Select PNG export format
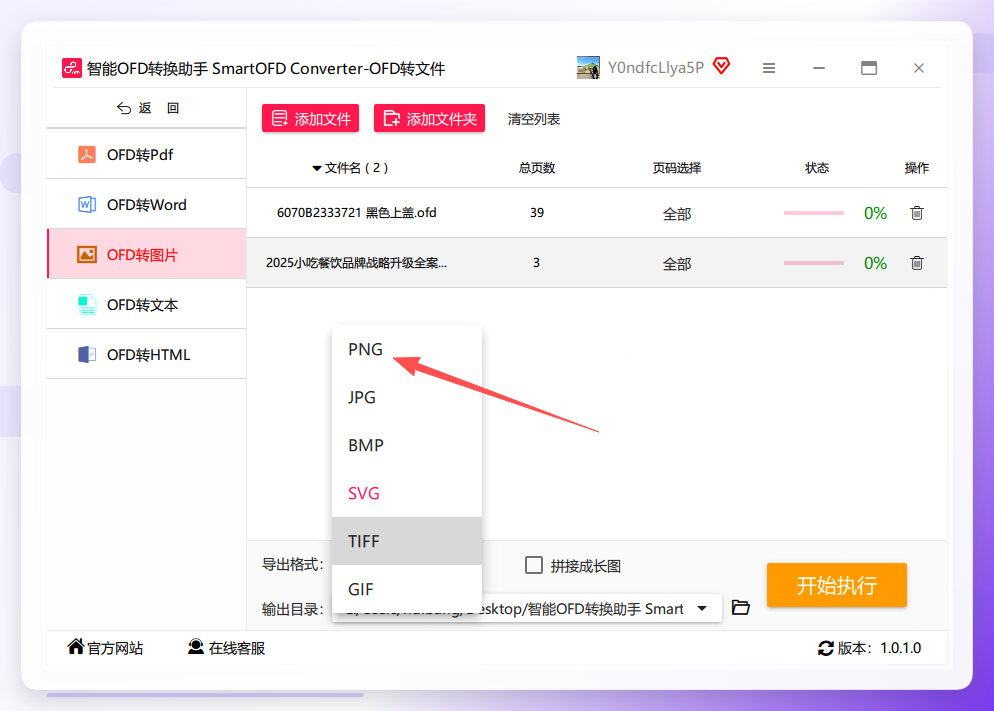Image resolution: width=994 pixels, height=711 pixels. (x=407, y=349)
